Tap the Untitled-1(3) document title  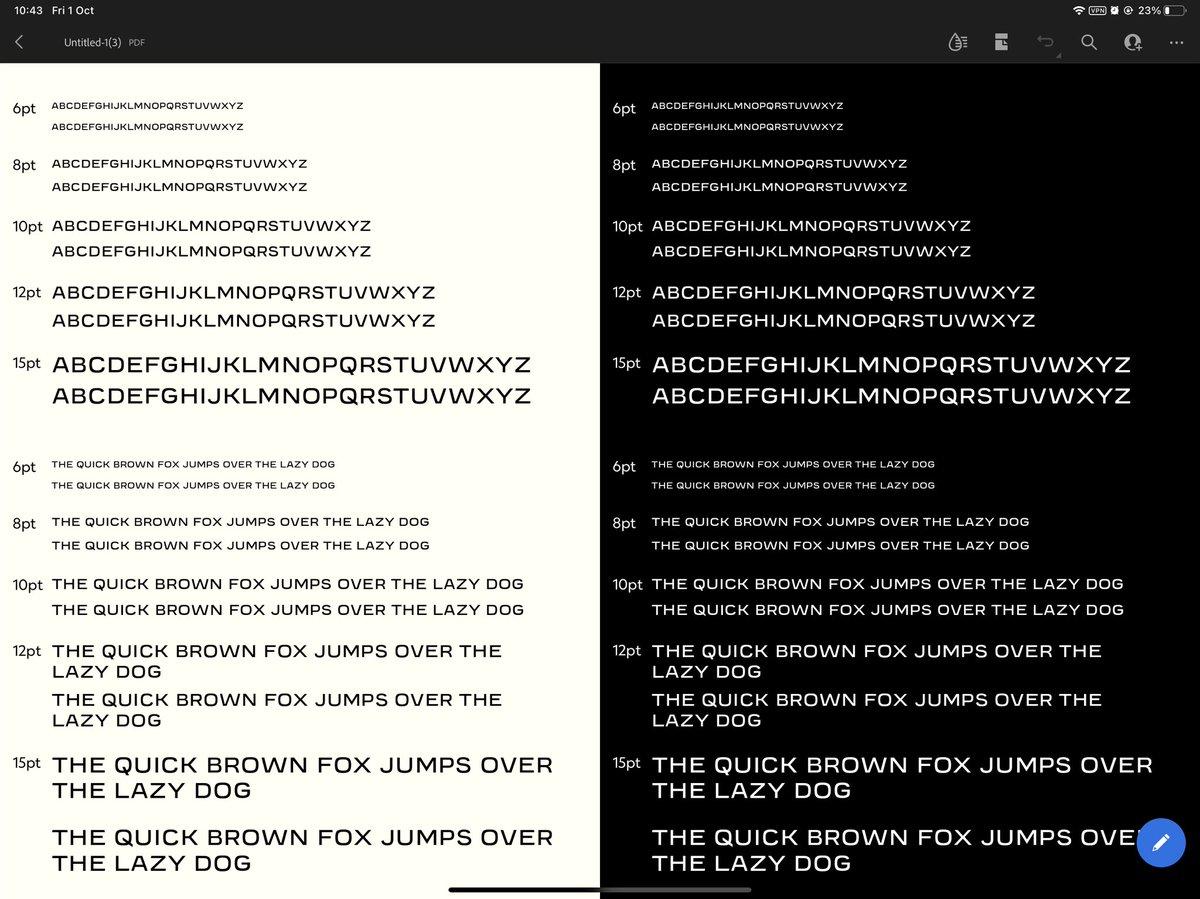pyautogui.click(x=94, y=43)
